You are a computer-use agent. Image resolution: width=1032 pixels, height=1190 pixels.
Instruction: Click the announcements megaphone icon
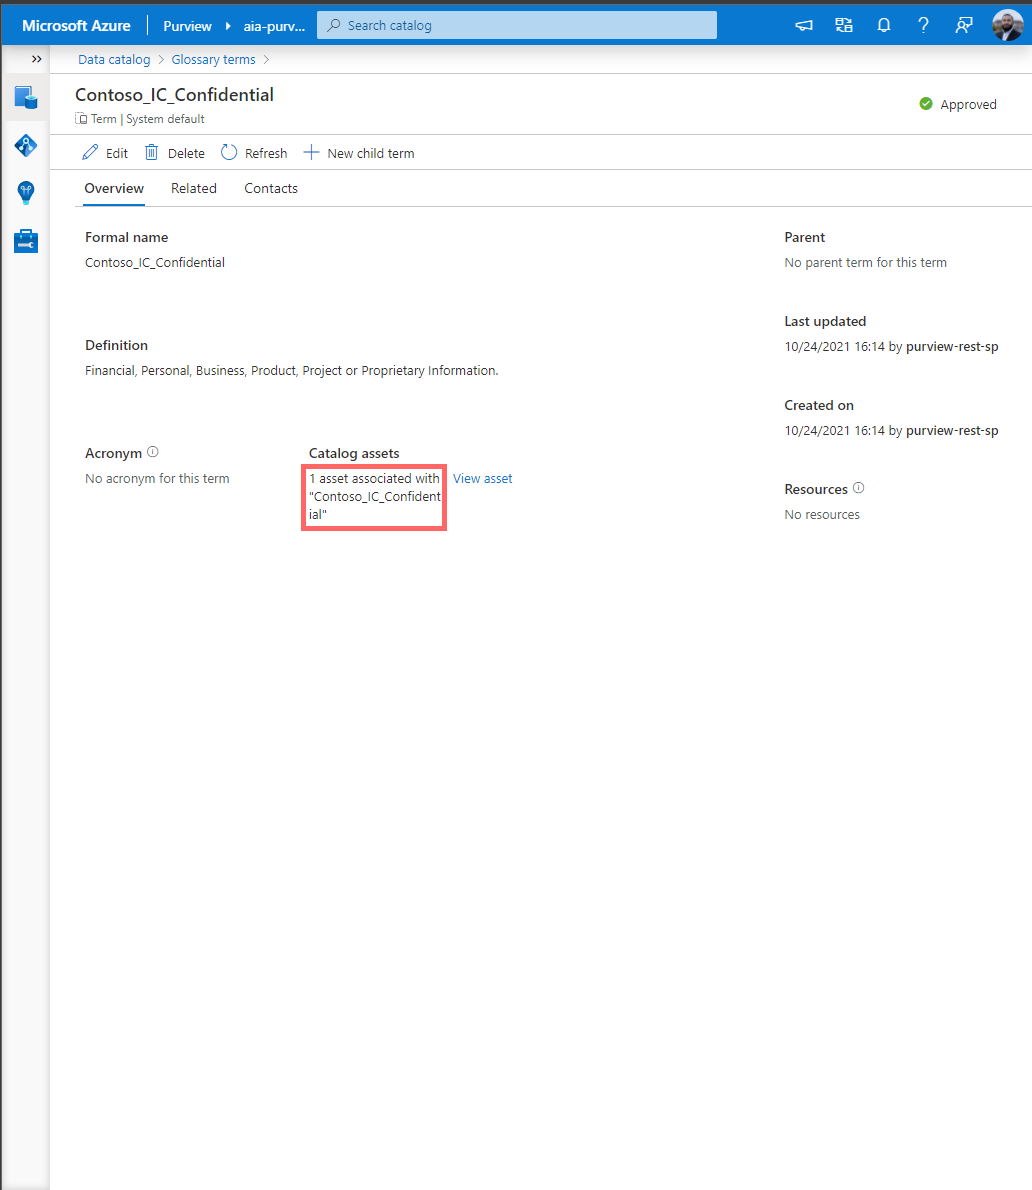tap(804, 25)
